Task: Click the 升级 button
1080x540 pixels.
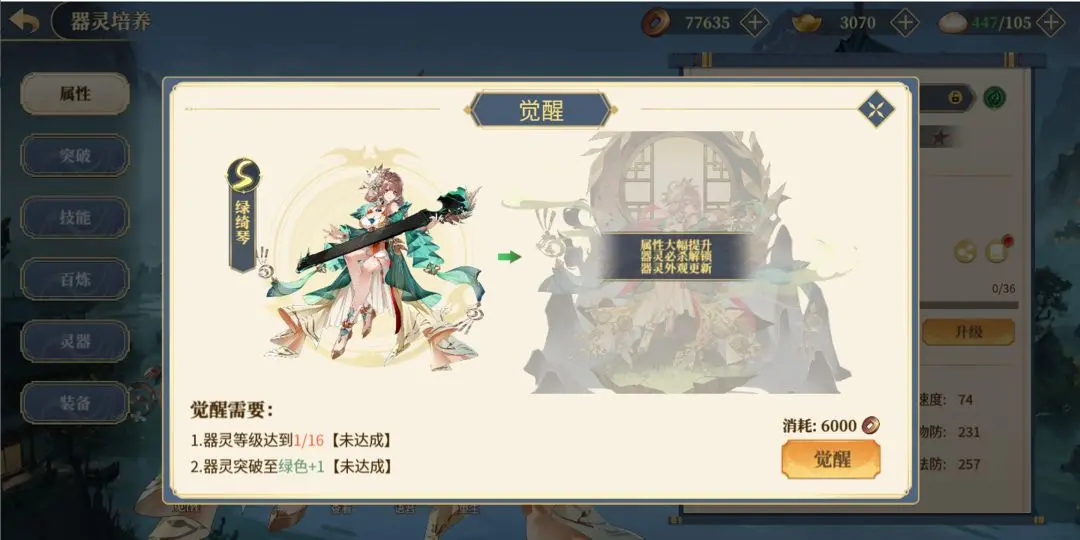Action: pyautogui.click(x=968, y=332)
